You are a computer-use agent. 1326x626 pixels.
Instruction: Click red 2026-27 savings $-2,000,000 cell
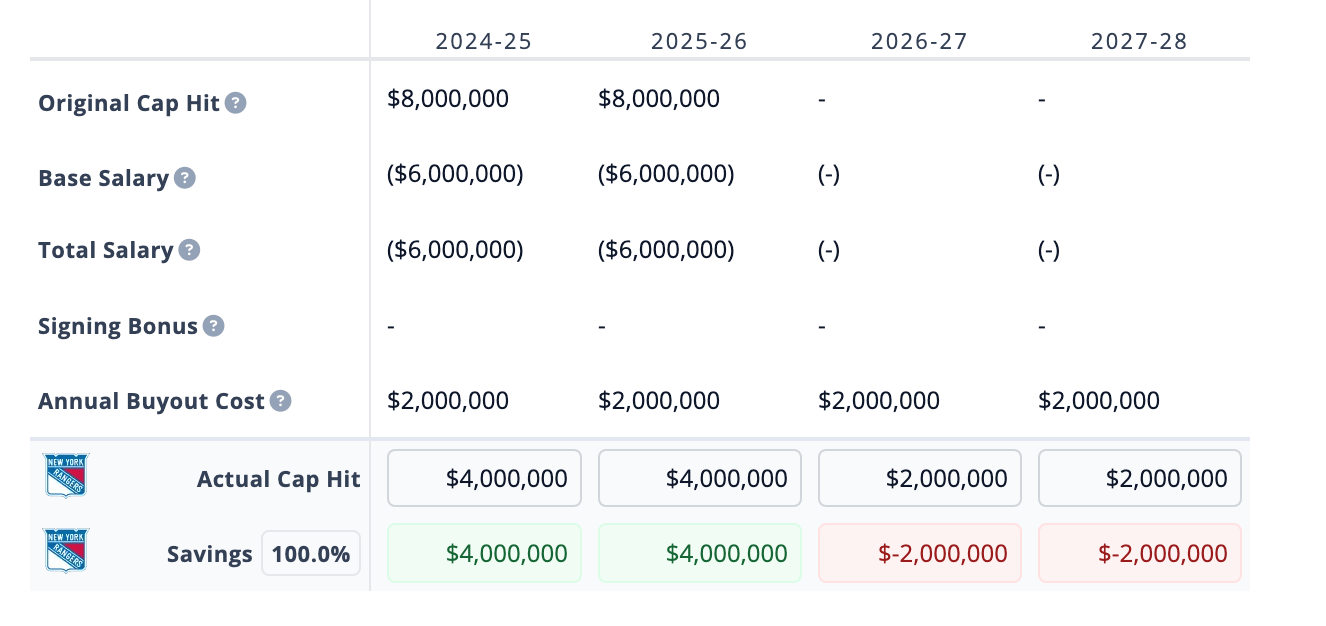920,553
